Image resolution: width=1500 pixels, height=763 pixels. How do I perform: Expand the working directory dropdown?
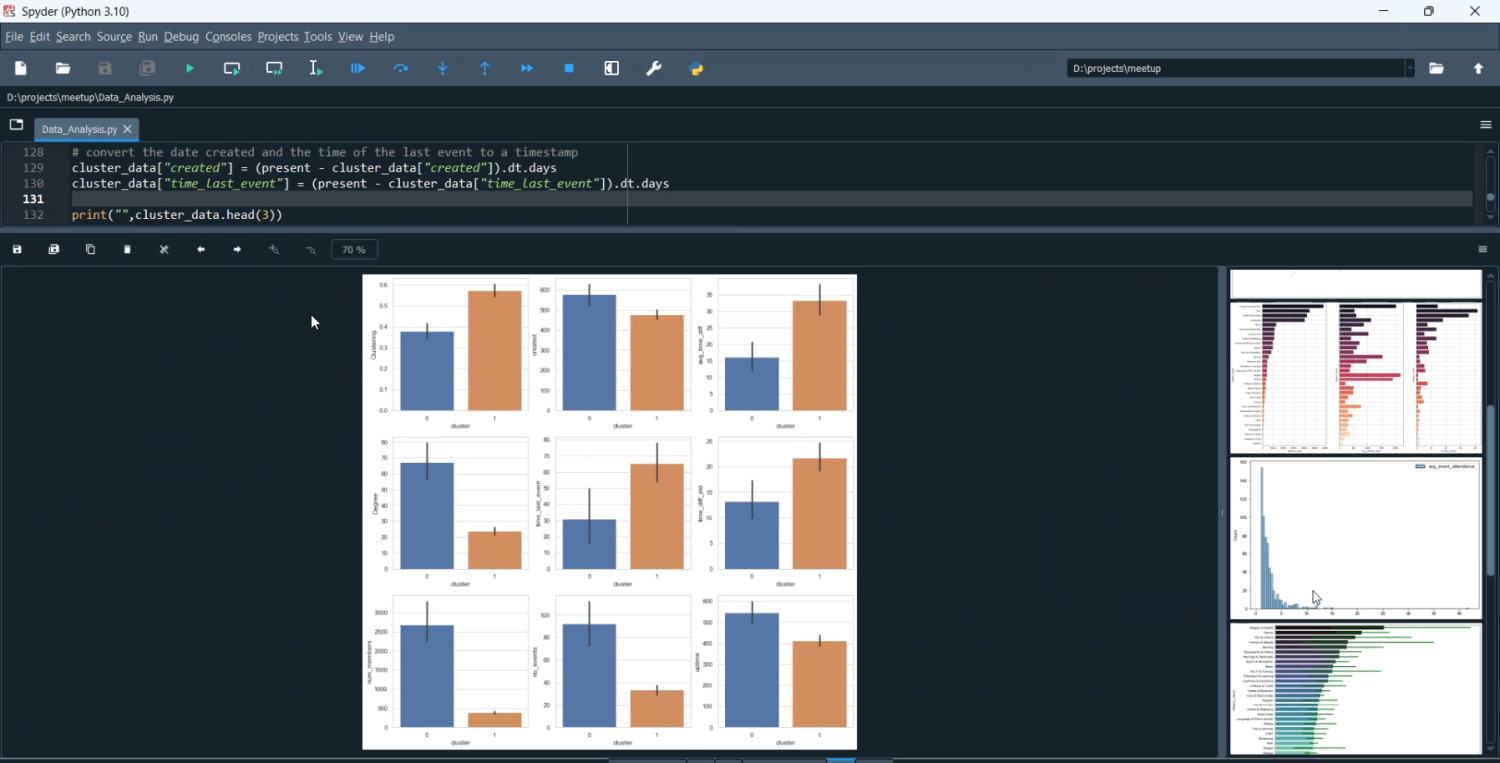point(1410,69)
